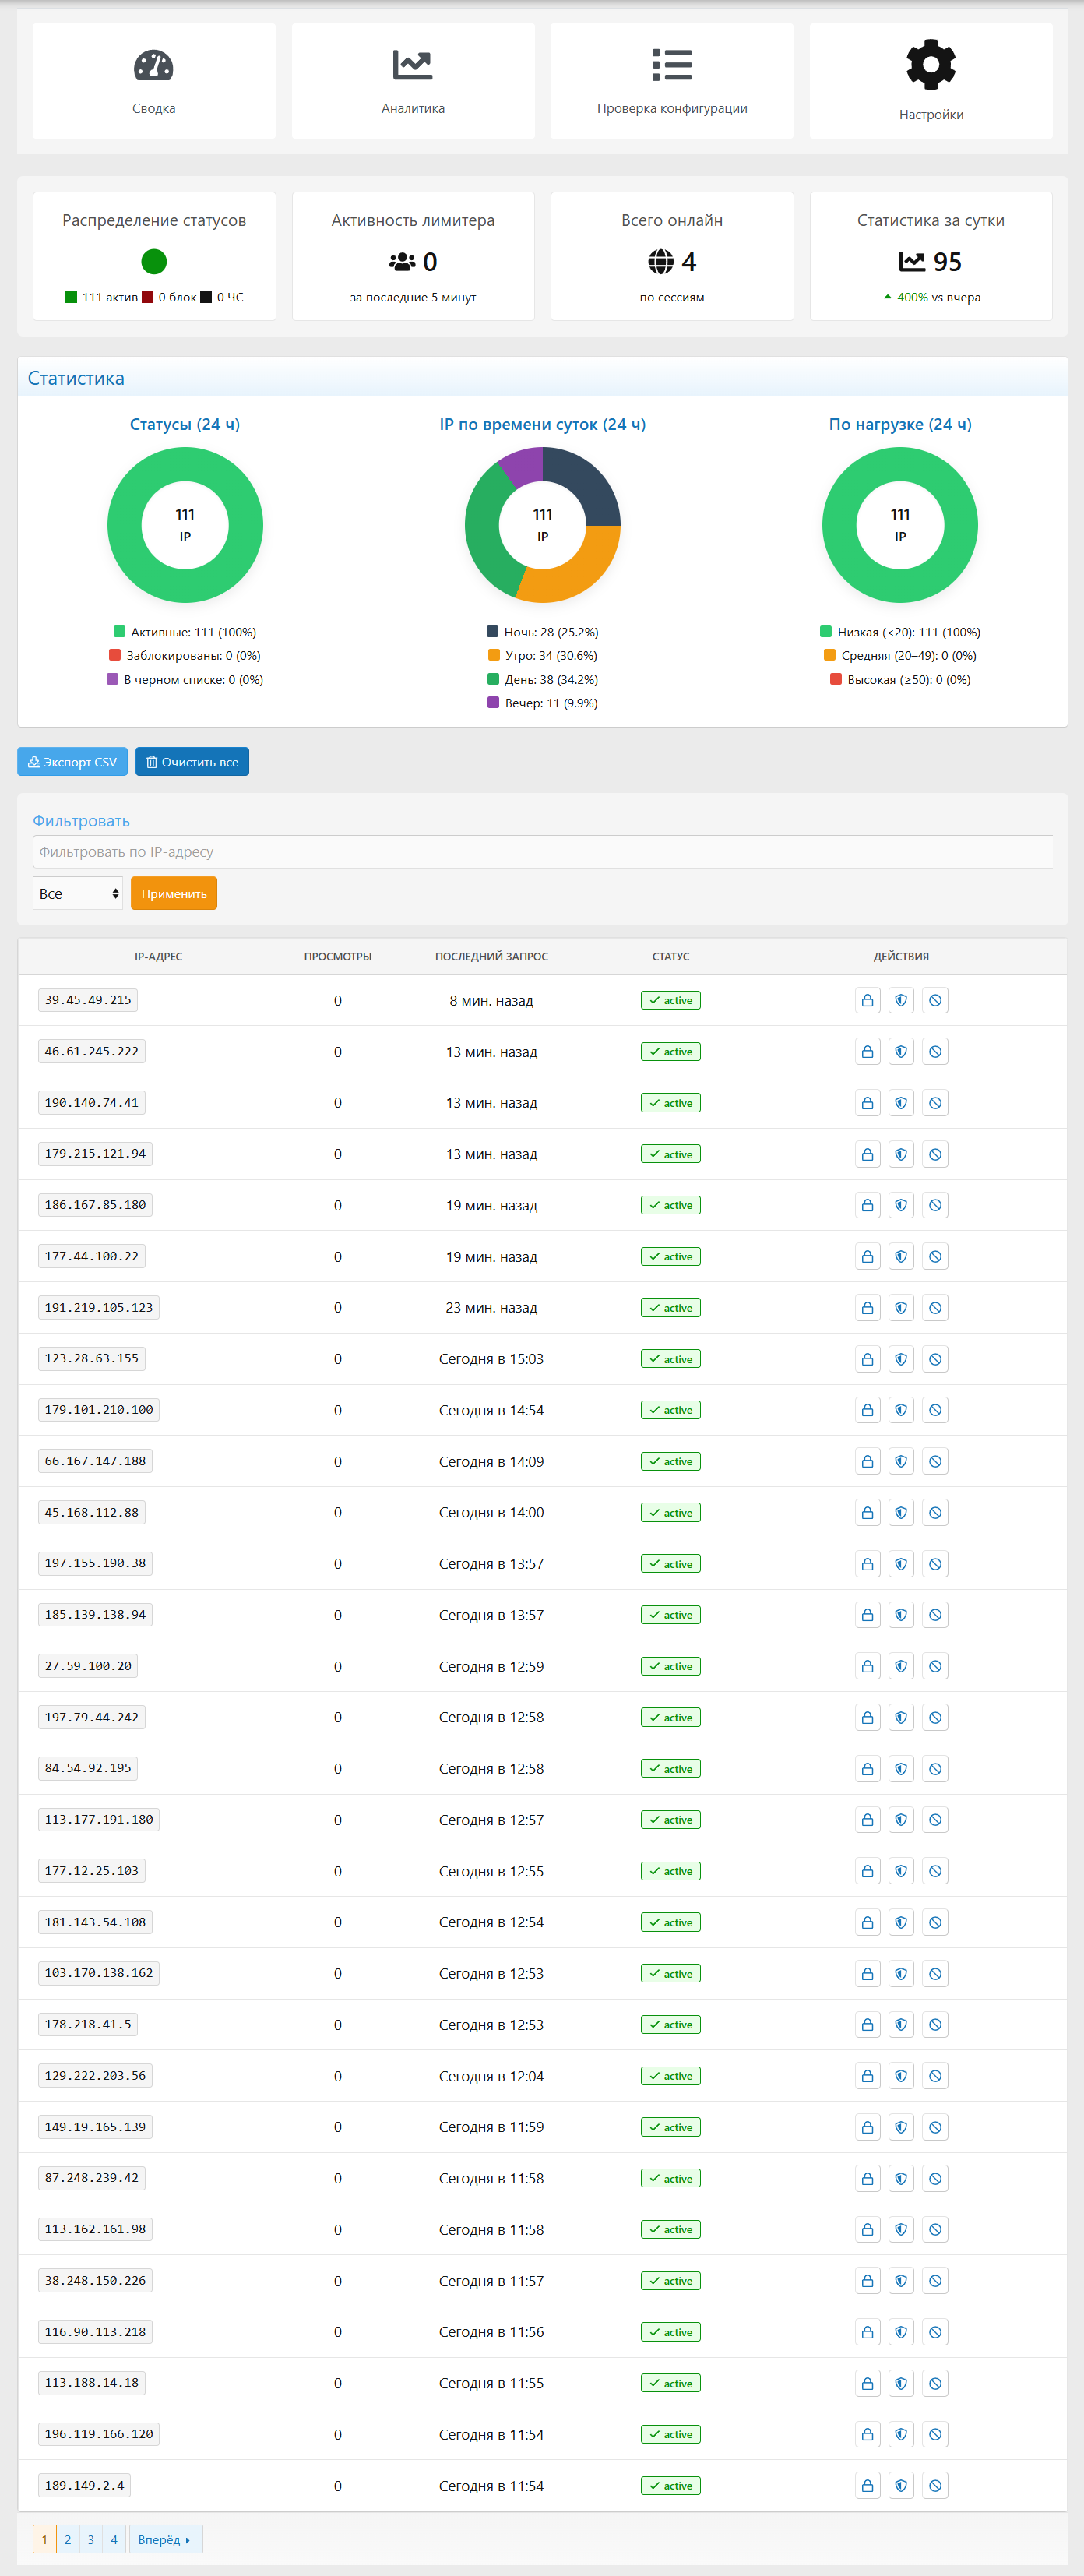
Task: Open the Настройки gear icon
Action: (930, 65)
